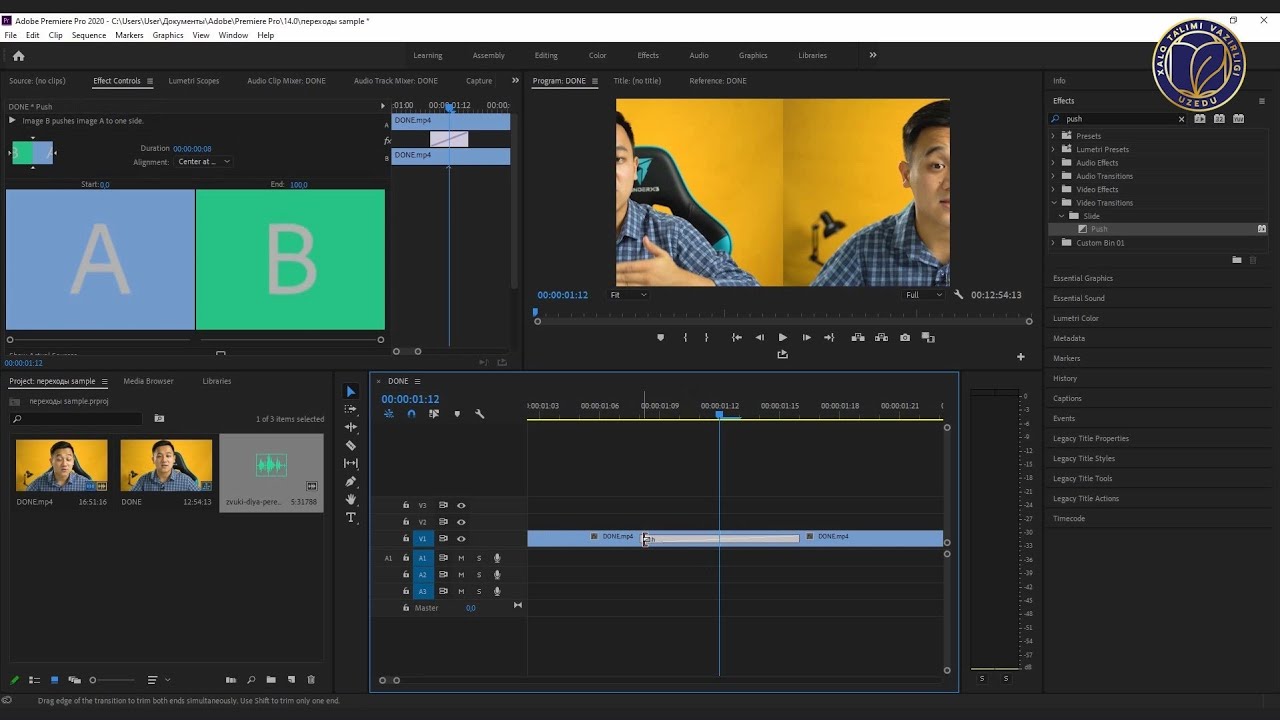1280x720 pixels.
Task: Toggle Snap in timeline
Action: point(411,414)
